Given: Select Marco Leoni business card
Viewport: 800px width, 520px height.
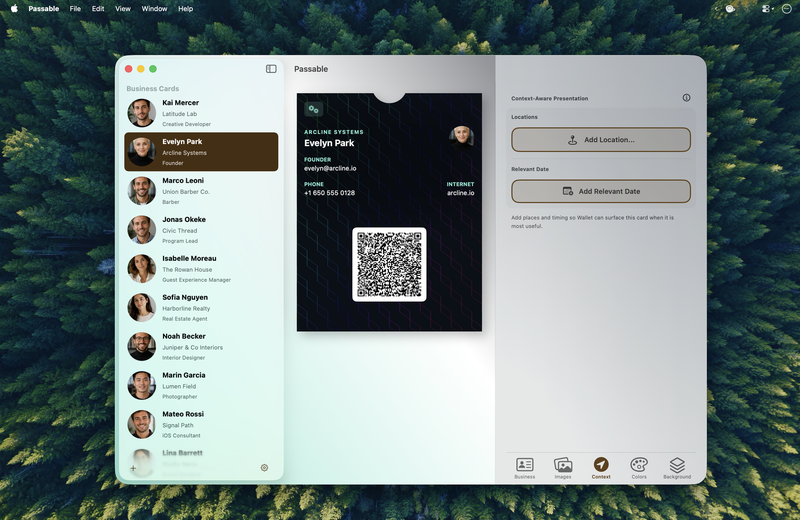Looking at the screenshot, I should [201, 191].
